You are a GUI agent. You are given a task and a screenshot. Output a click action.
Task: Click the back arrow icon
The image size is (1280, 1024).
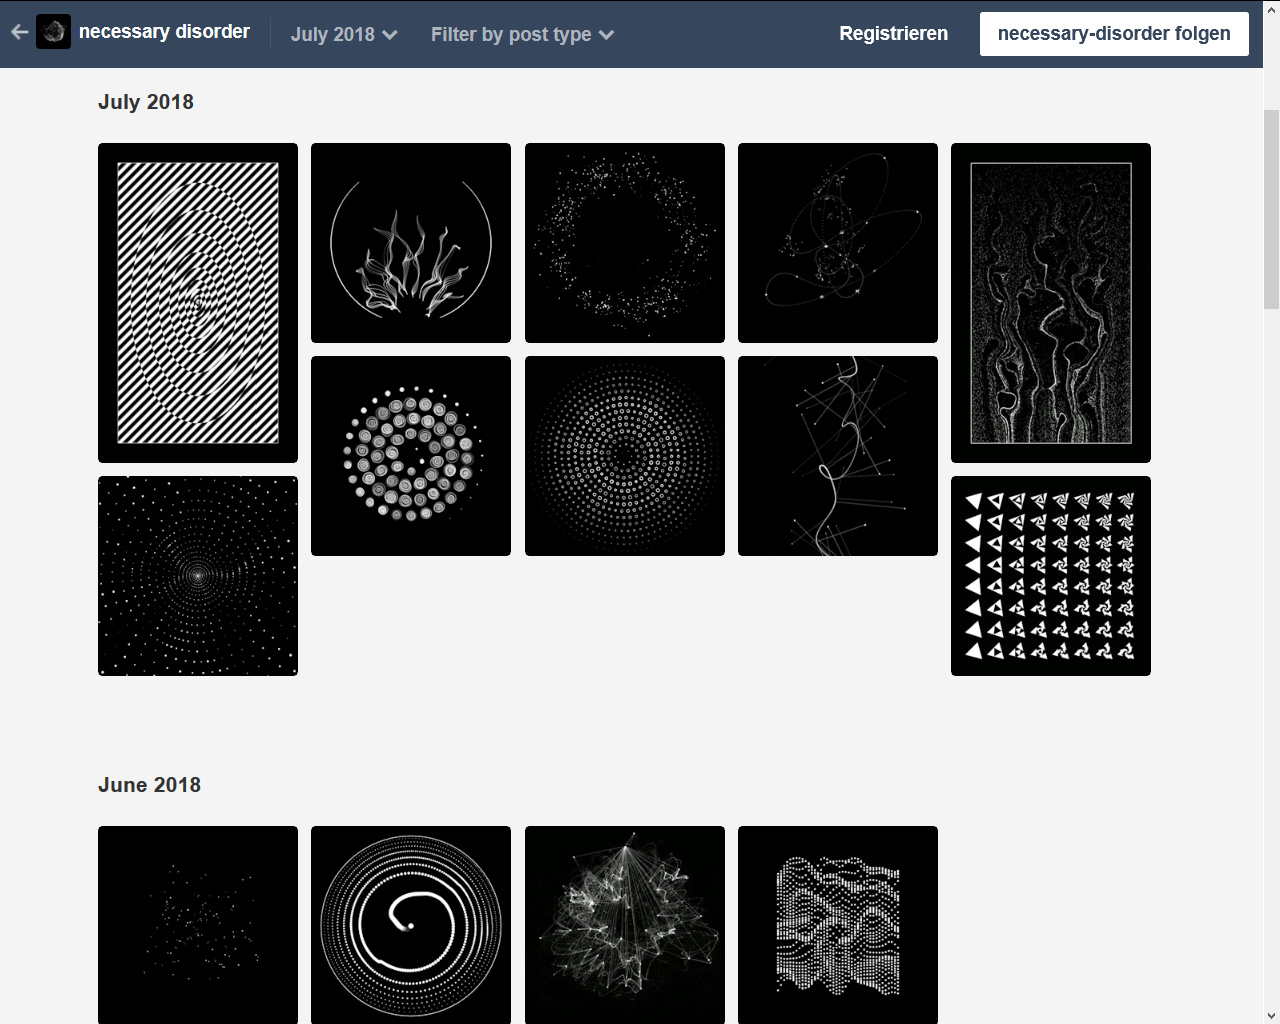[19, 32]
